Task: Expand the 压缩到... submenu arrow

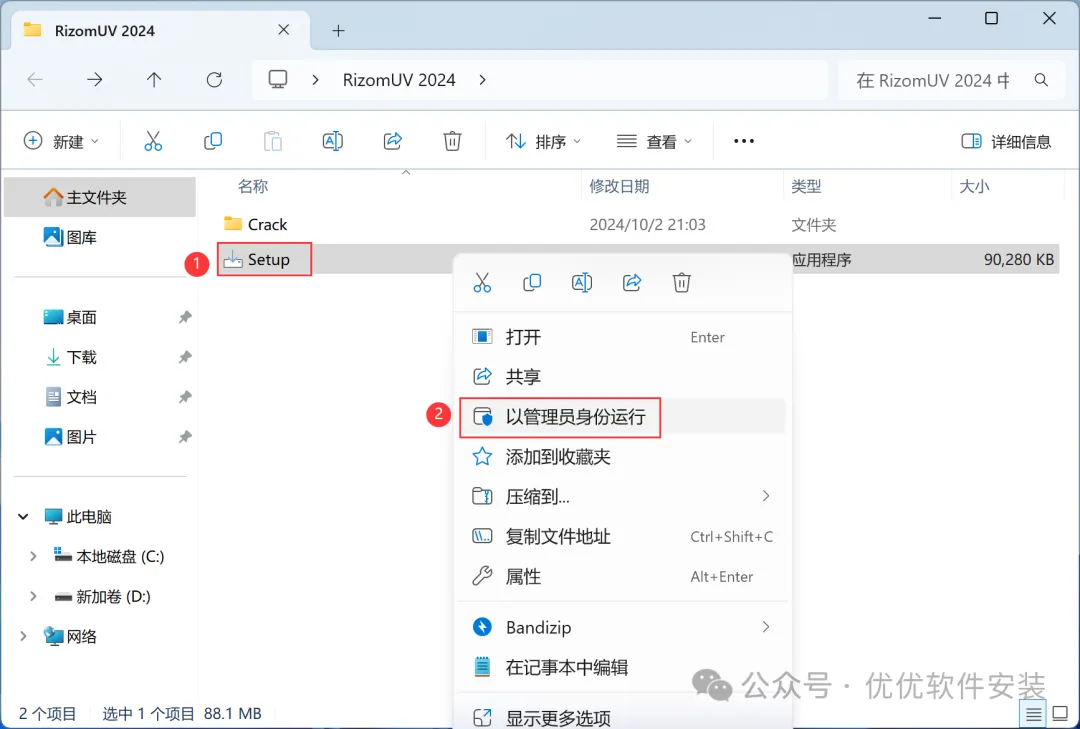Action: click(x=765, y=496)
